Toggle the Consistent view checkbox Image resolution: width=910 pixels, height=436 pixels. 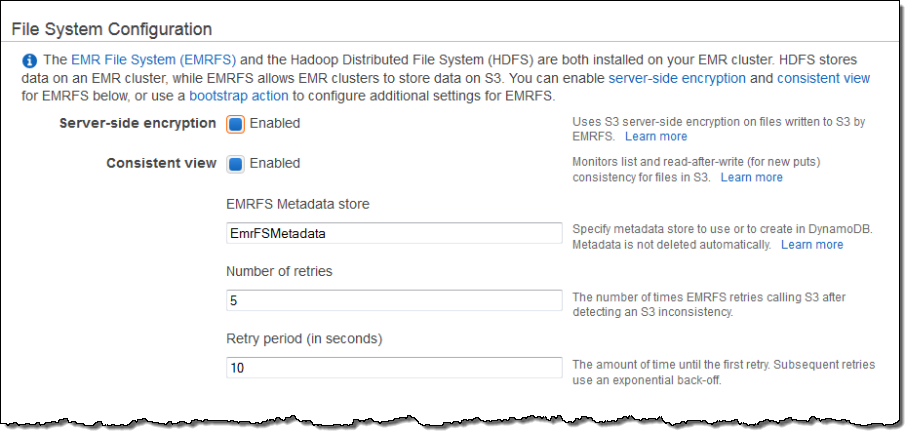pyautogui.click(x=235, y=164)
